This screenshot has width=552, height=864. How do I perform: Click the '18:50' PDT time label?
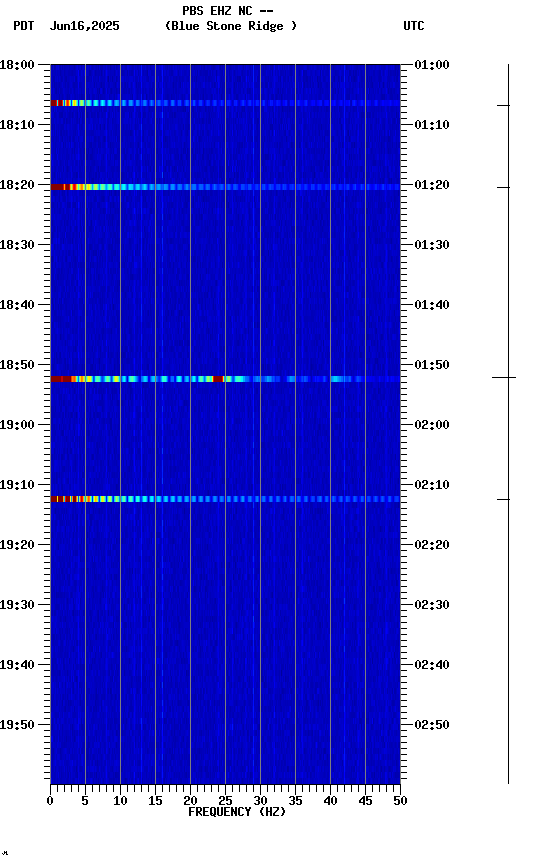click(x=17, y=365)
